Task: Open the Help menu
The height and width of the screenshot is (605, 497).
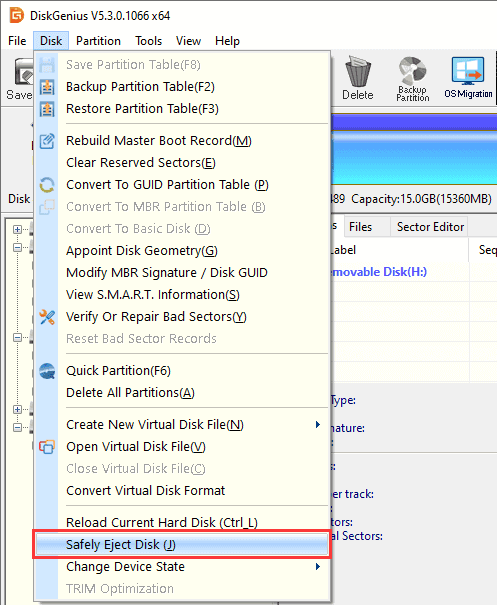Action: point(227,41)
